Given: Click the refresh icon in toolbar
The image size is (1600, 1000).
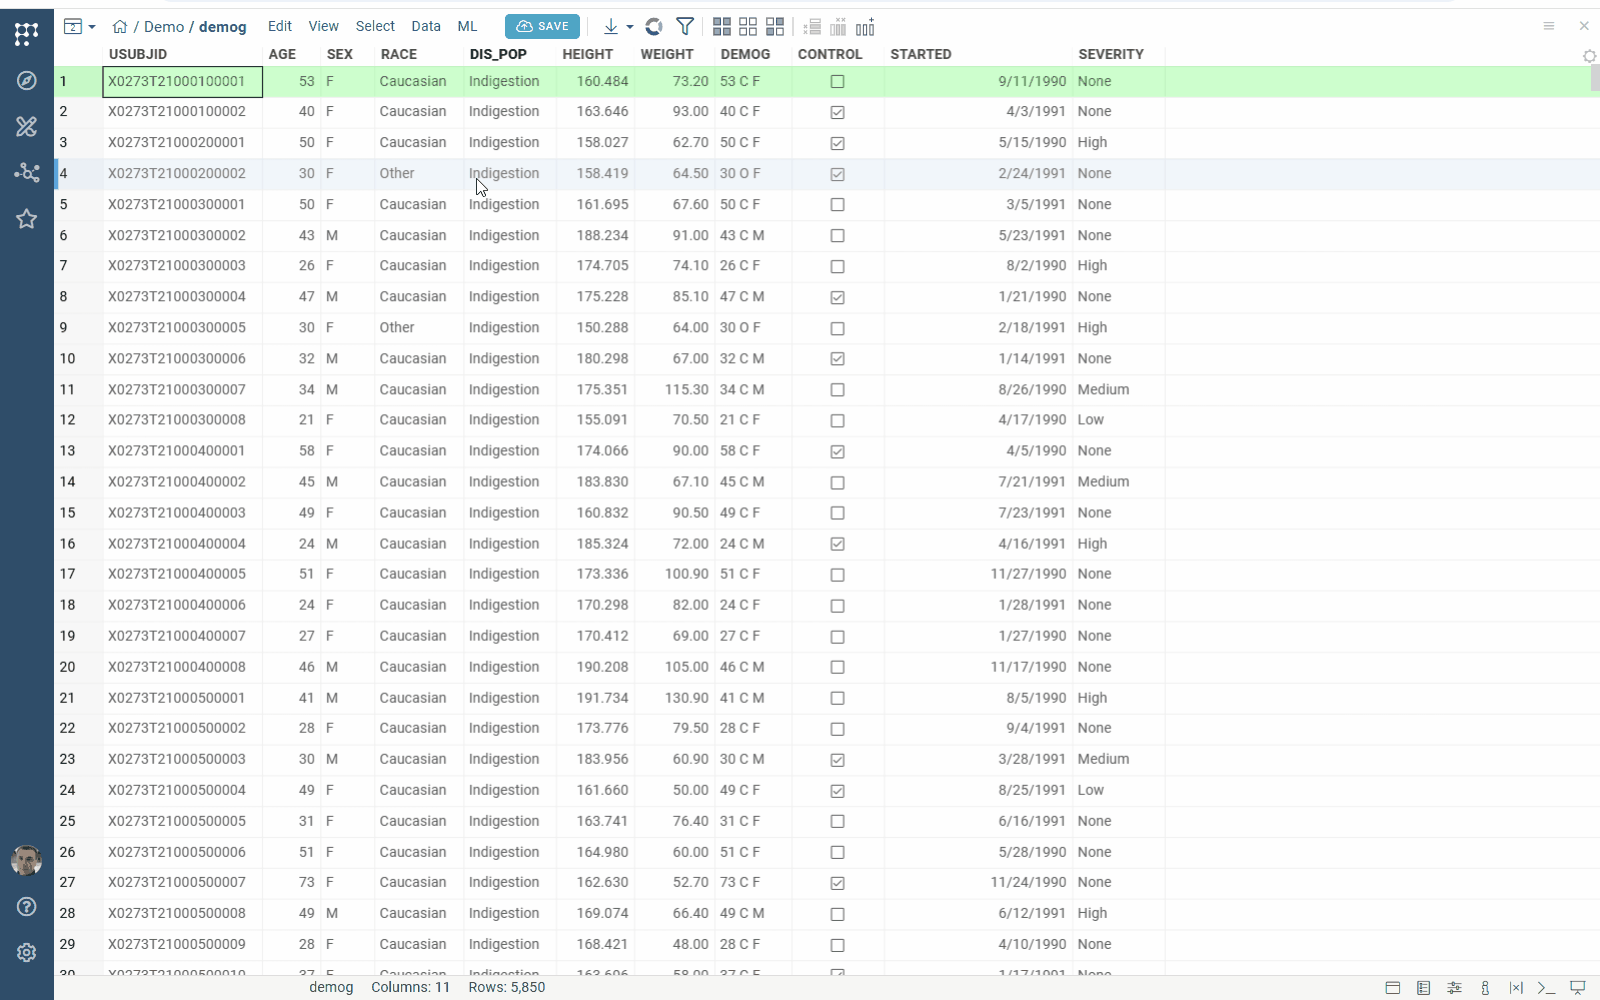Looking at the screenshot, I should click(654, 27).
